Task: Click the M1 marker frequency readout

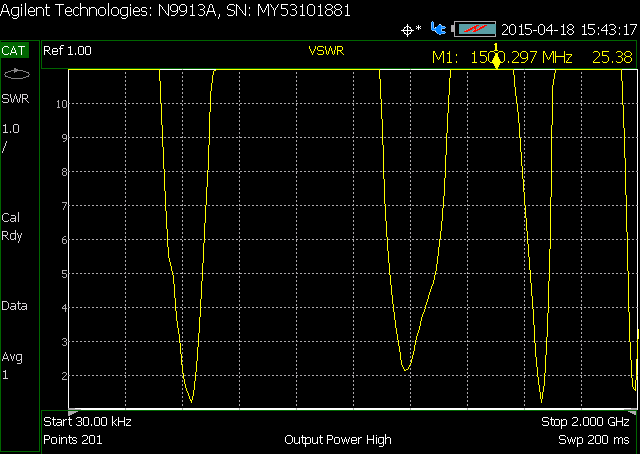Action: 502,58
